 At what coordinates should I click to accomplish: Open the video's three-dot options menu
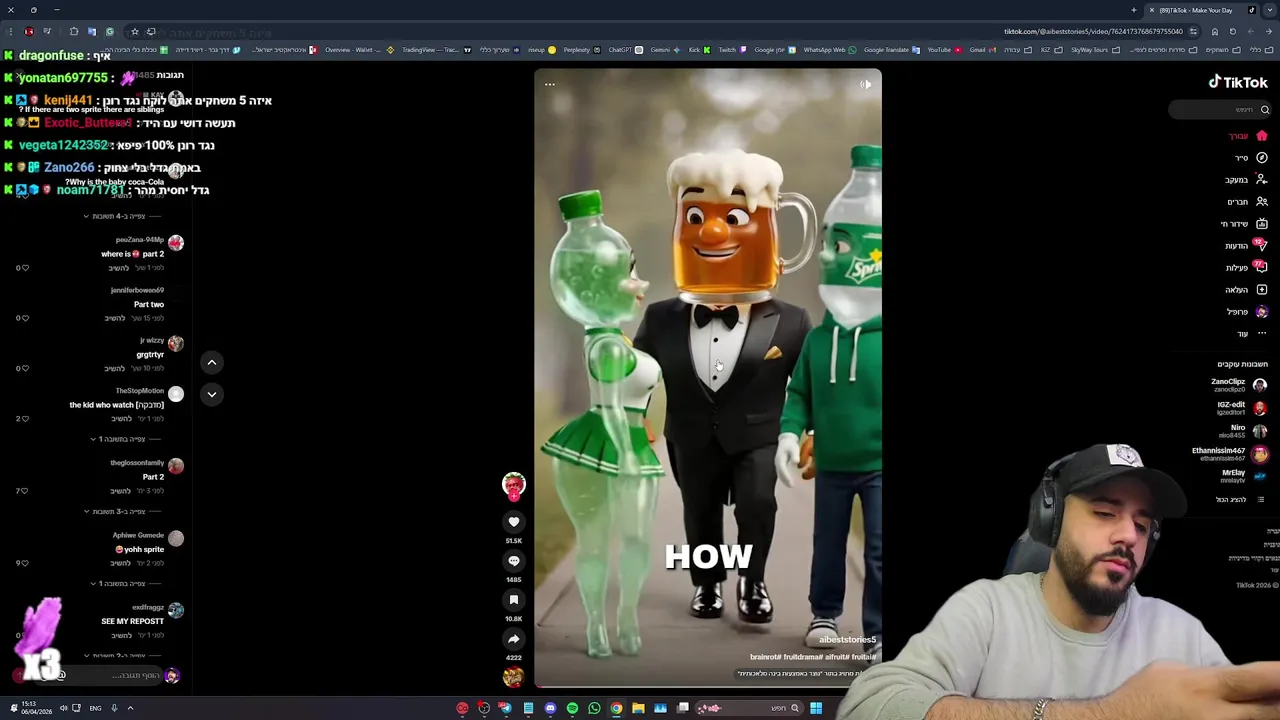coord(550,85)
